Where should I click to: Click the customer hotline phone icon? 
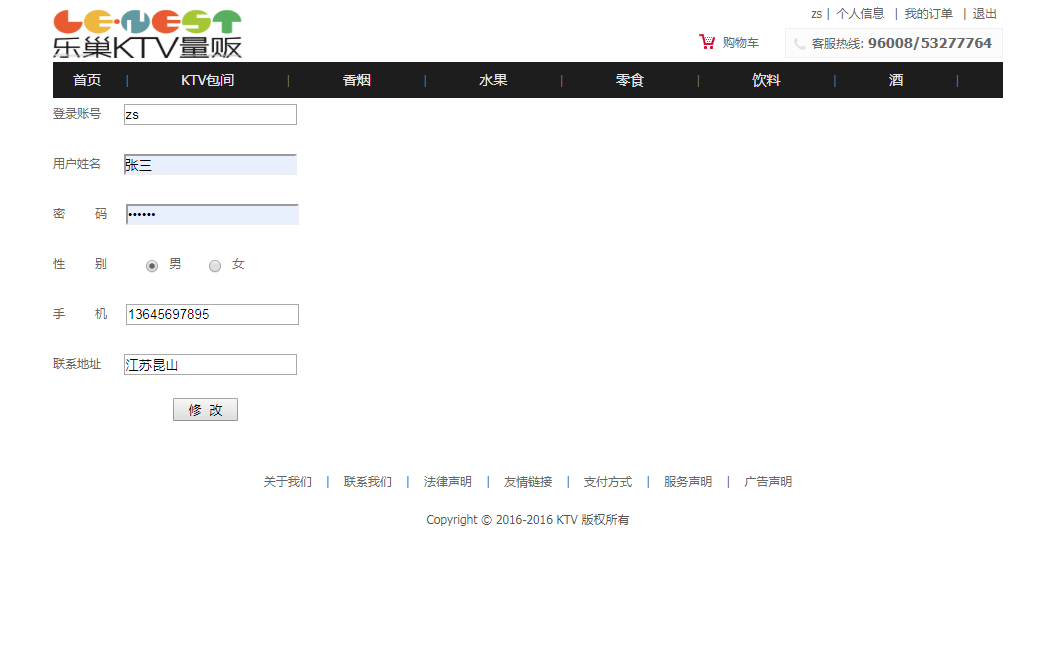click(799, 44)
